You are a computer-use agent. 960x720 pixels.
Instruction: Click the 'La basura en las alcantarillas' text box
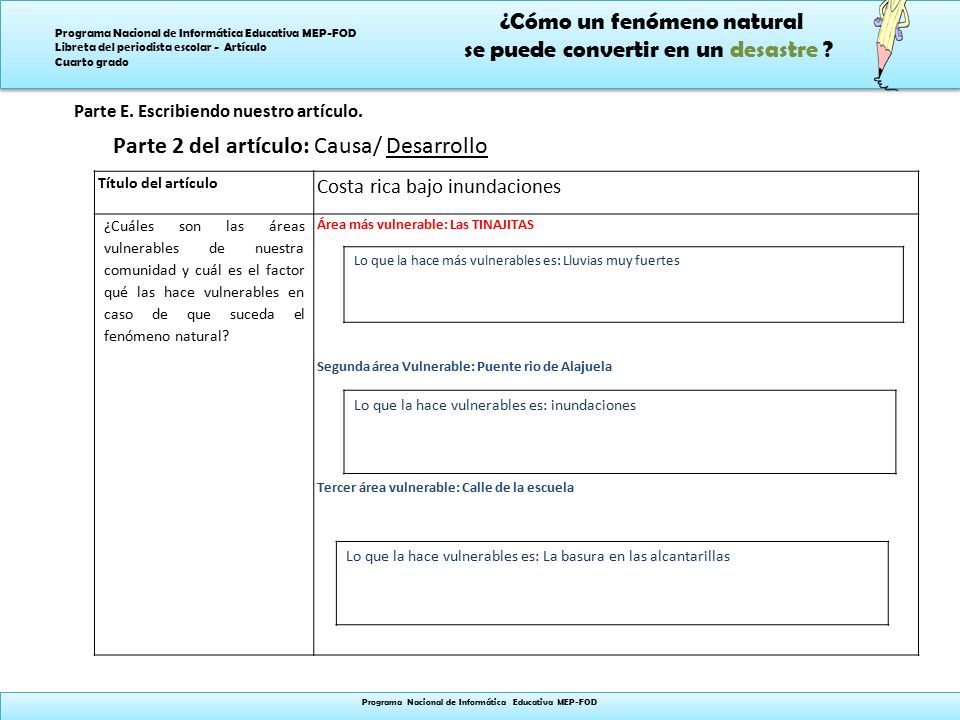(x=612, y=583)
